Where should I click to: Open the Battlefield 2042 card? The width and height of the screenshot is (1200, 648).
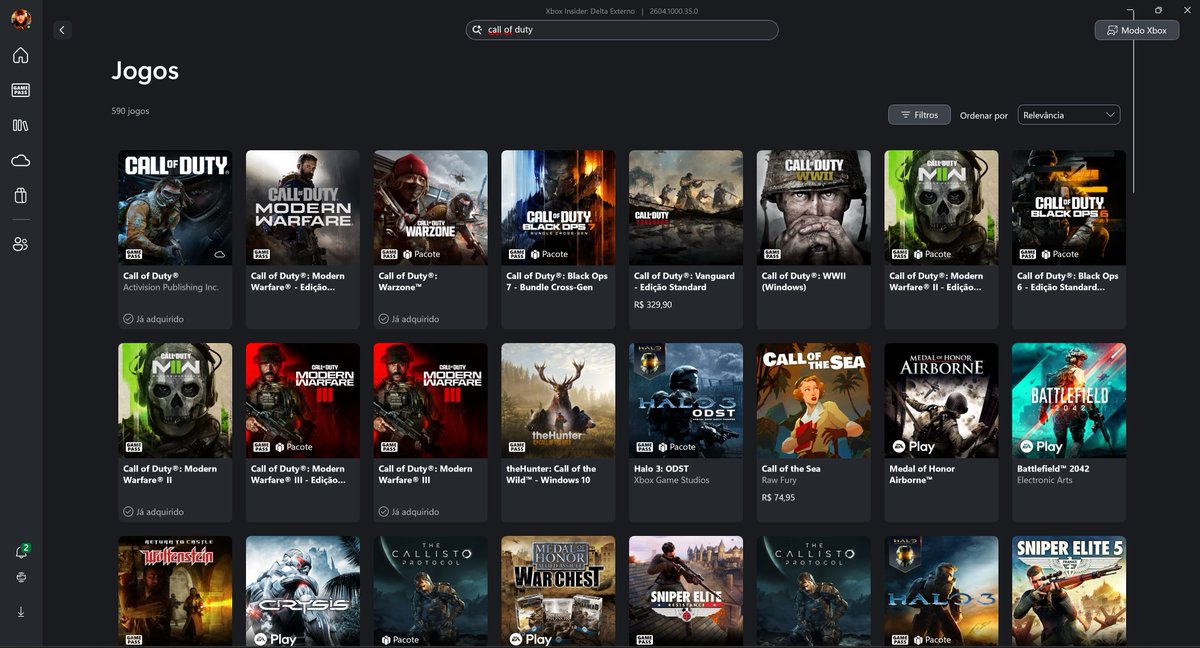(x=1069, y=433)
